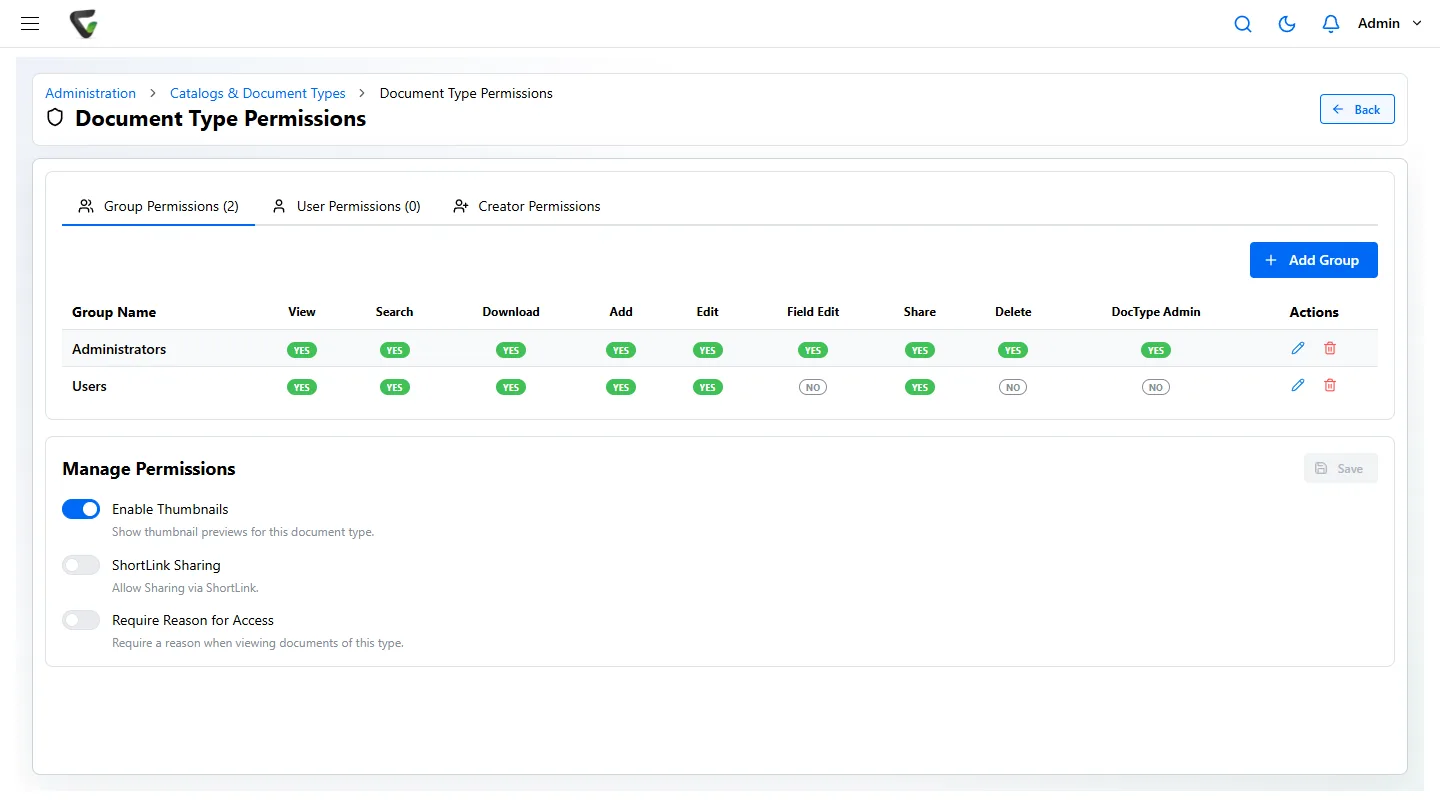This screenshot has height=800, width=1440.
Task: Click Administrators DocType Admin YES badge
Action: point(1156,350)
